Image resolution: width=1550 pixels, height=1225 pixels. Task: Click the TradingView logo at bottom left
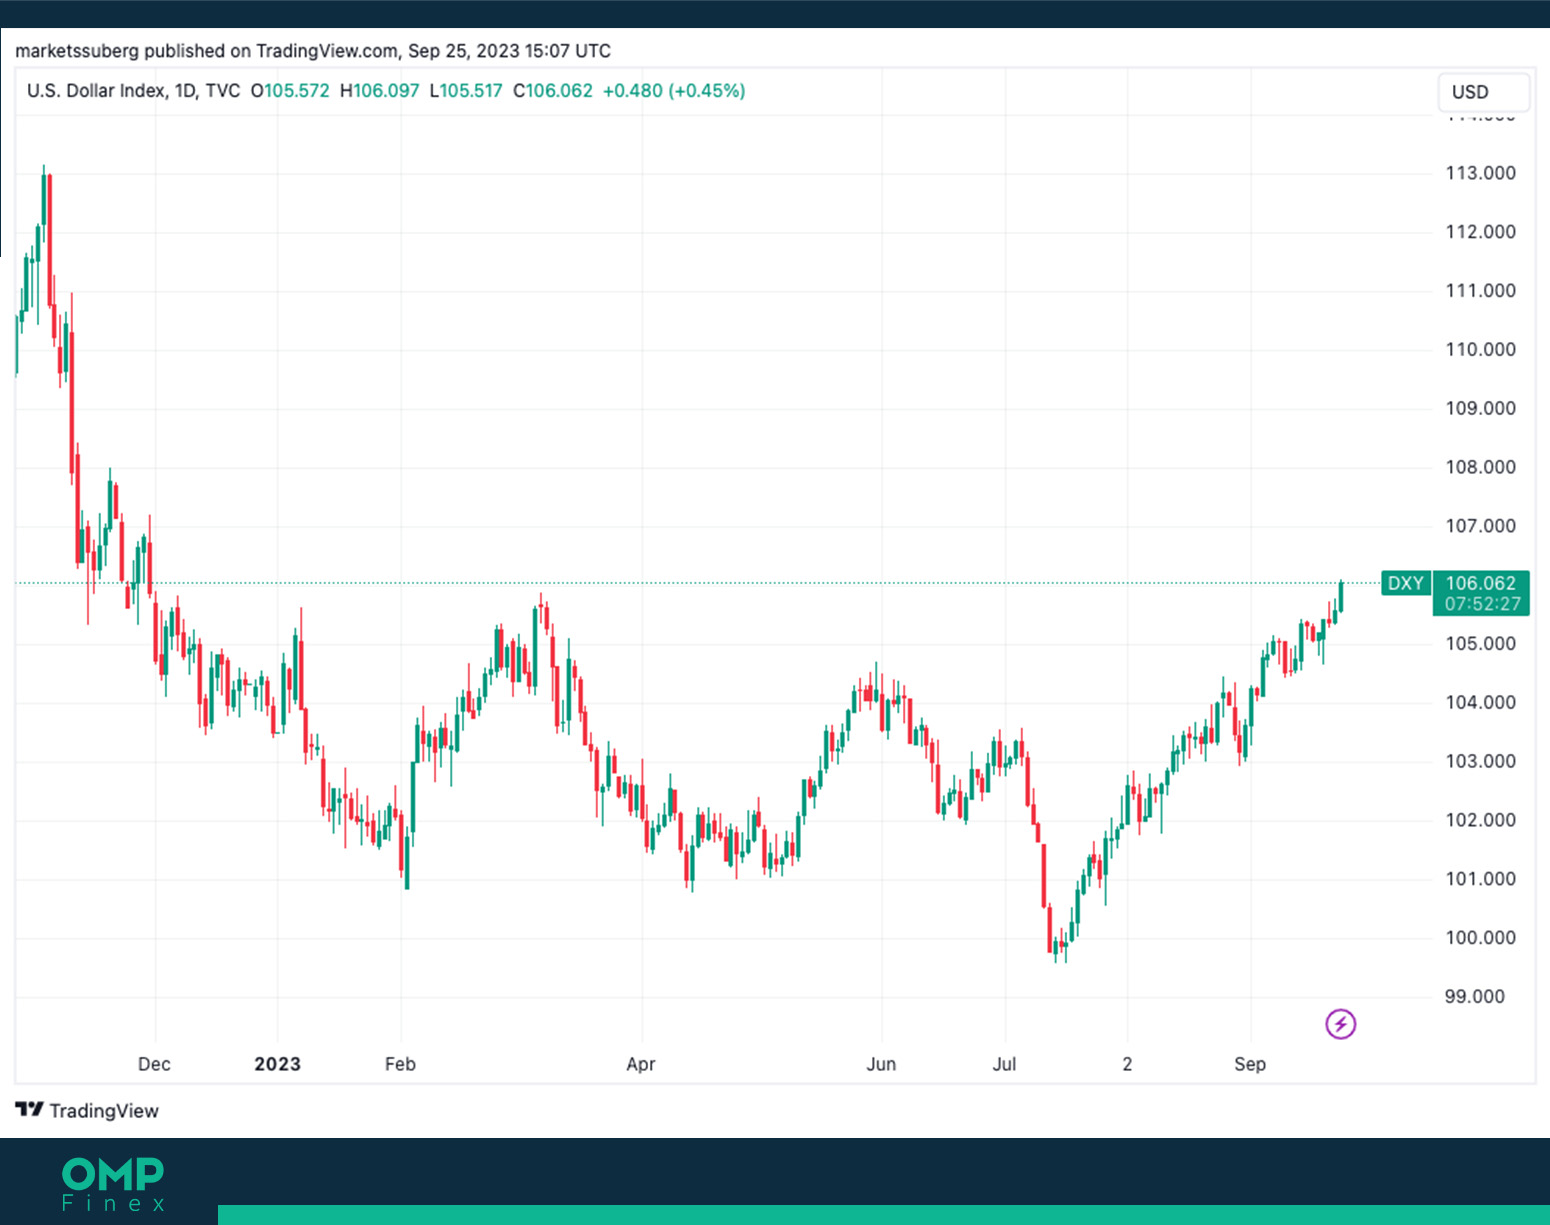click(x=87, y=1111)
